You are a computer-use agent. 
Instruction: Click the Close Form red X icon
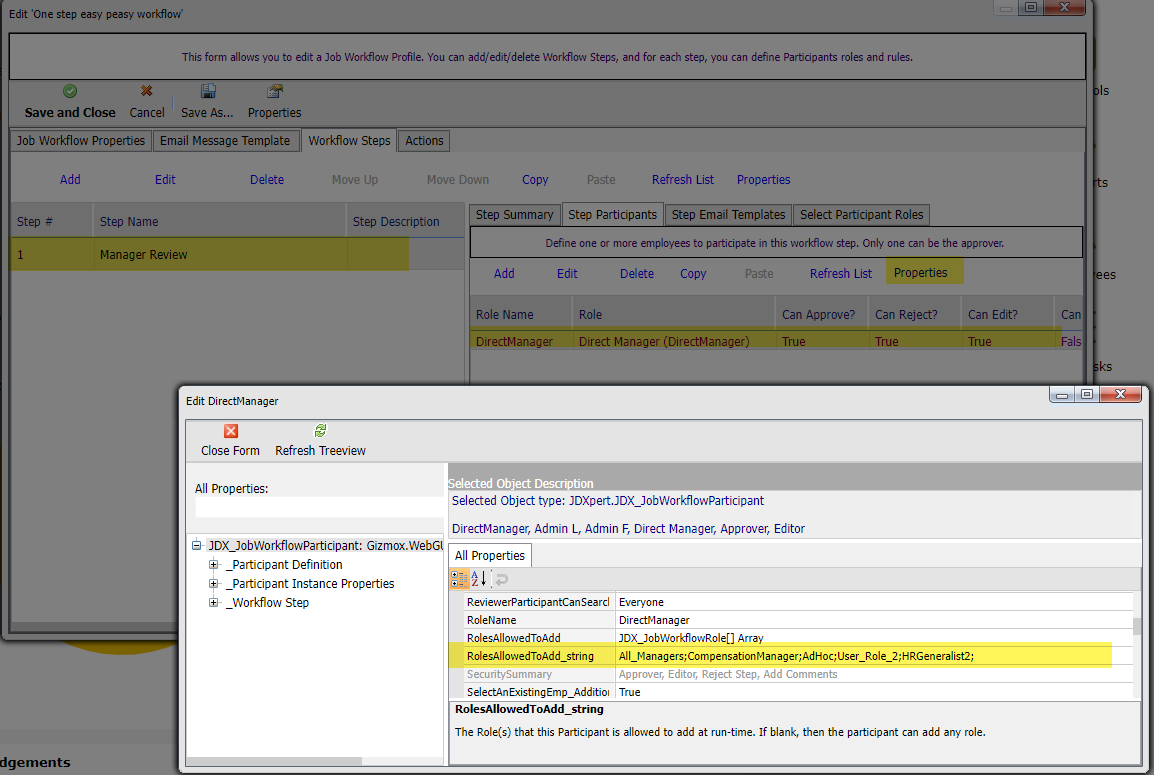pos(230,431)
